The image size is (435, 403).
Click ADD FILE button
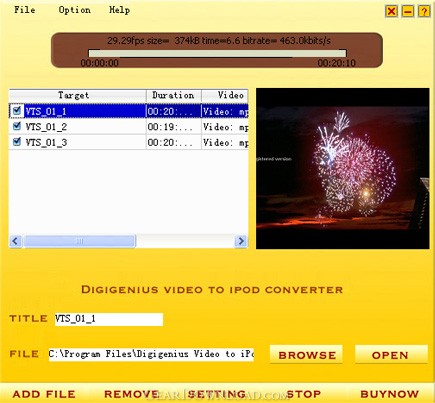[44, 394]
